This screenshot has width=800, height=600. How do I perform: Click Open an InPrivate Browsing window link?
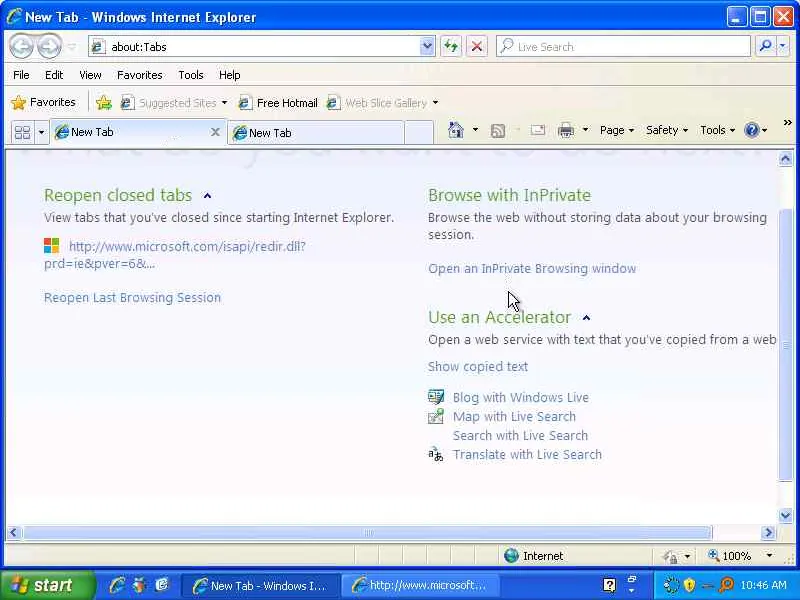pyautogui.click(x=532, y=268)
